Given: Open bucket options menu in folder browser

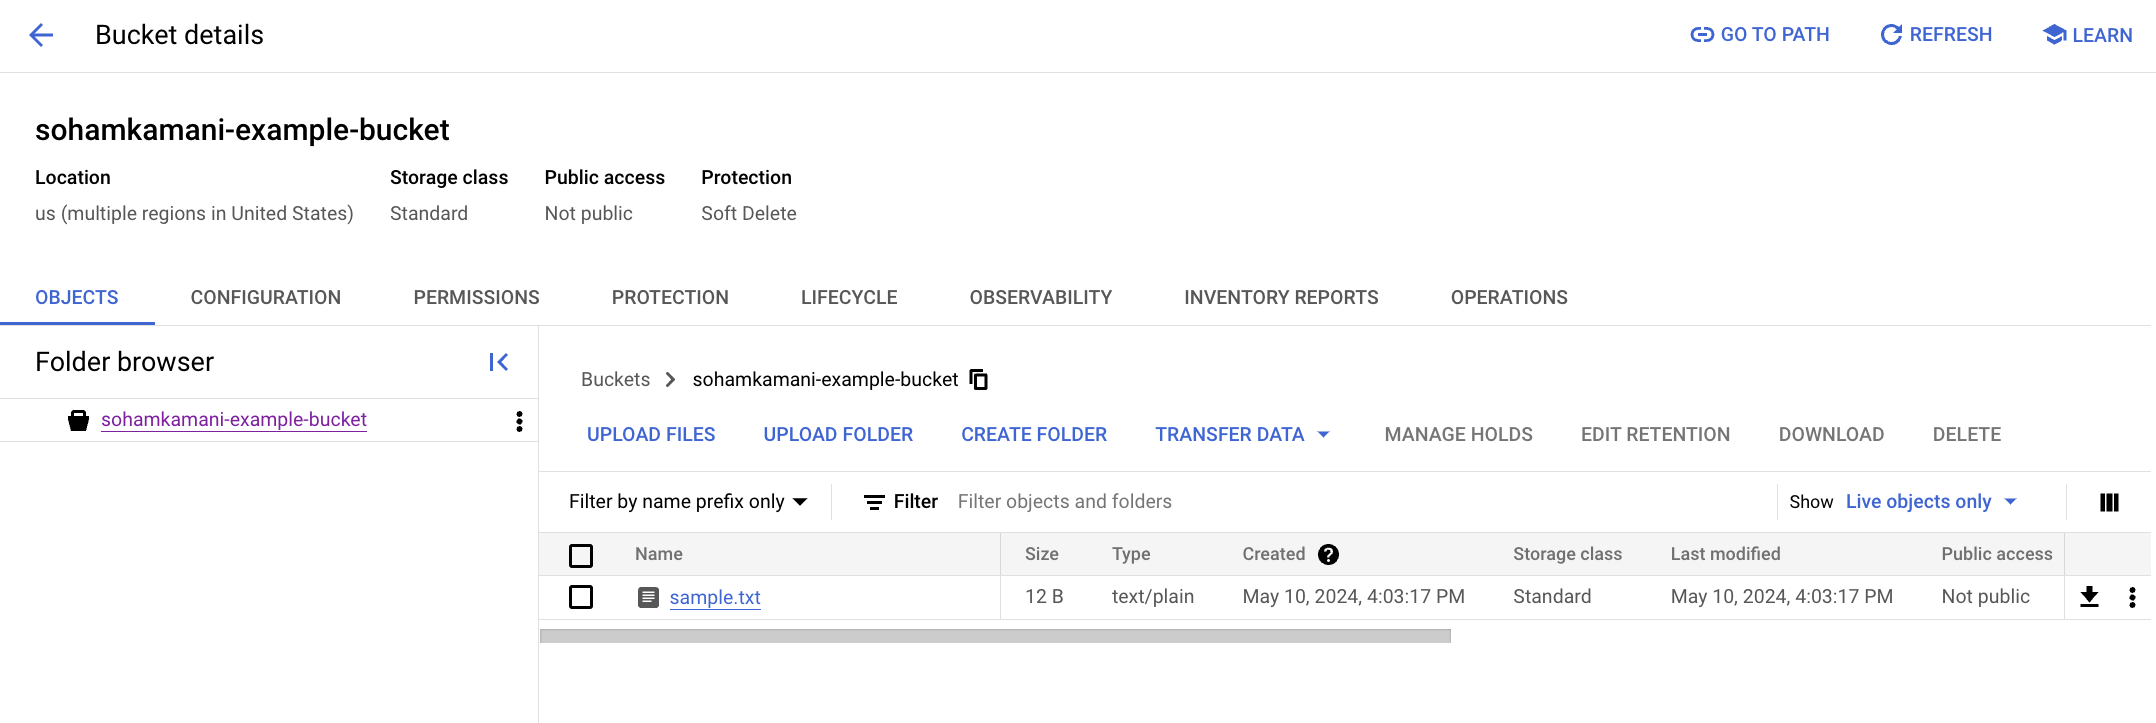Looking at the screenshot, I should click(519, 421).
